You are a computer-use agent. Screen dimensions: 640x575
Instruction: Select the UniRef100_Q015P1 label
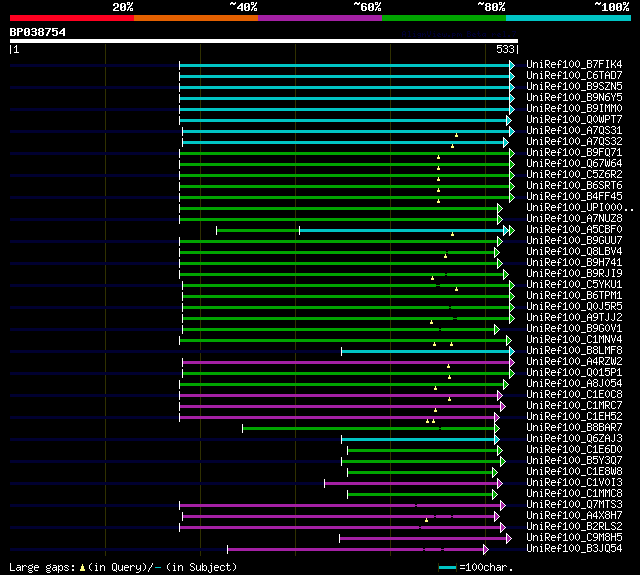574,373
